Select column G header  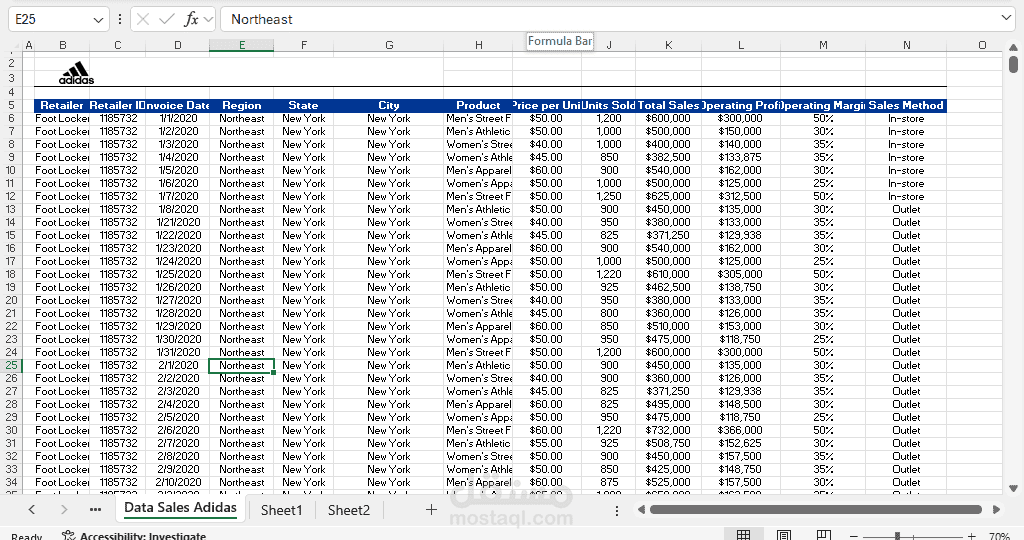(389, 45)
